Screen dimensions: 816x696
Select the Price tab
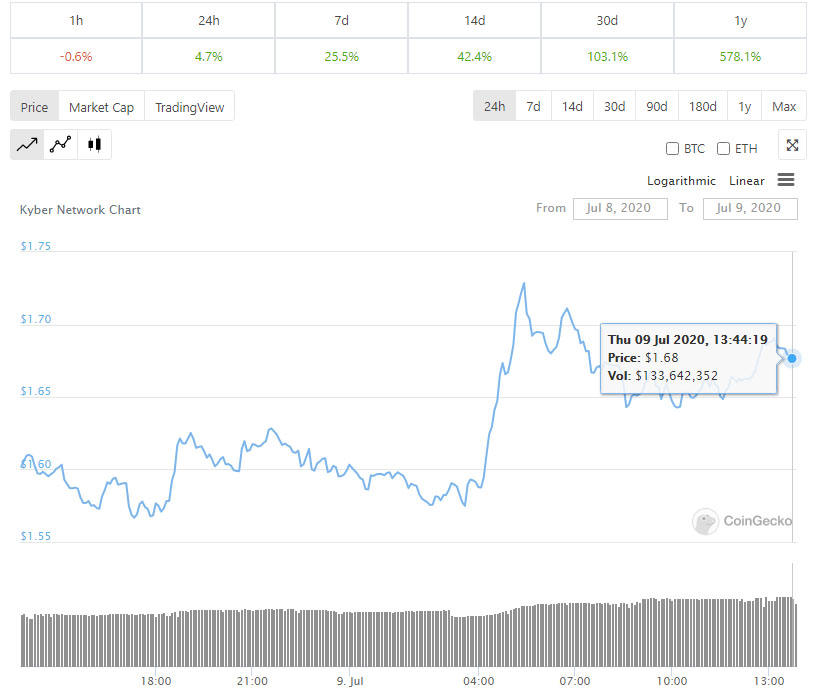click(34, 107)
